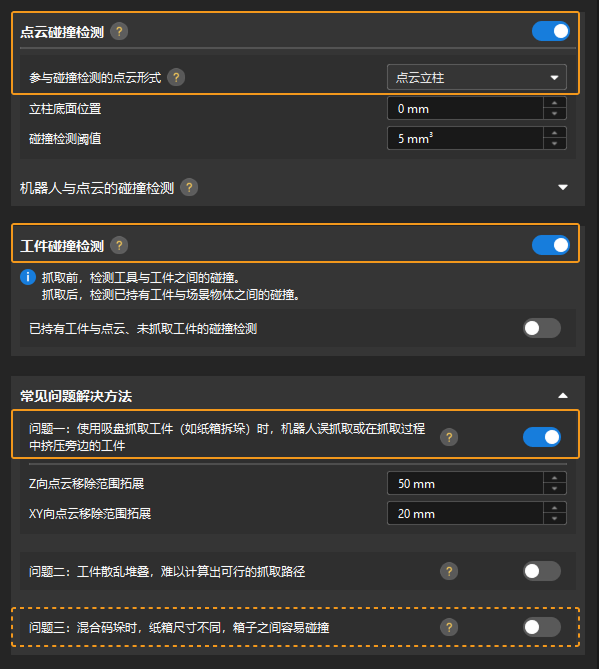Decrease XY向点云移除范围拓展 with down arrow
Image resolution: width=599 pixels, height=669 pixels.
click(x=555, y=519)
